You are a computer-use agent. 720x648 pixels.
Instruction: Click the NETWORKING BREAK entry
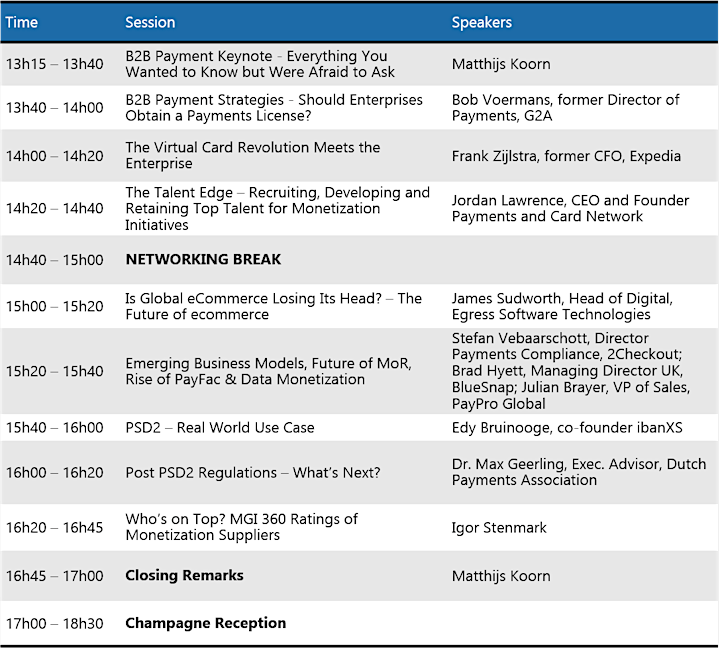click(x=203, y=259)
